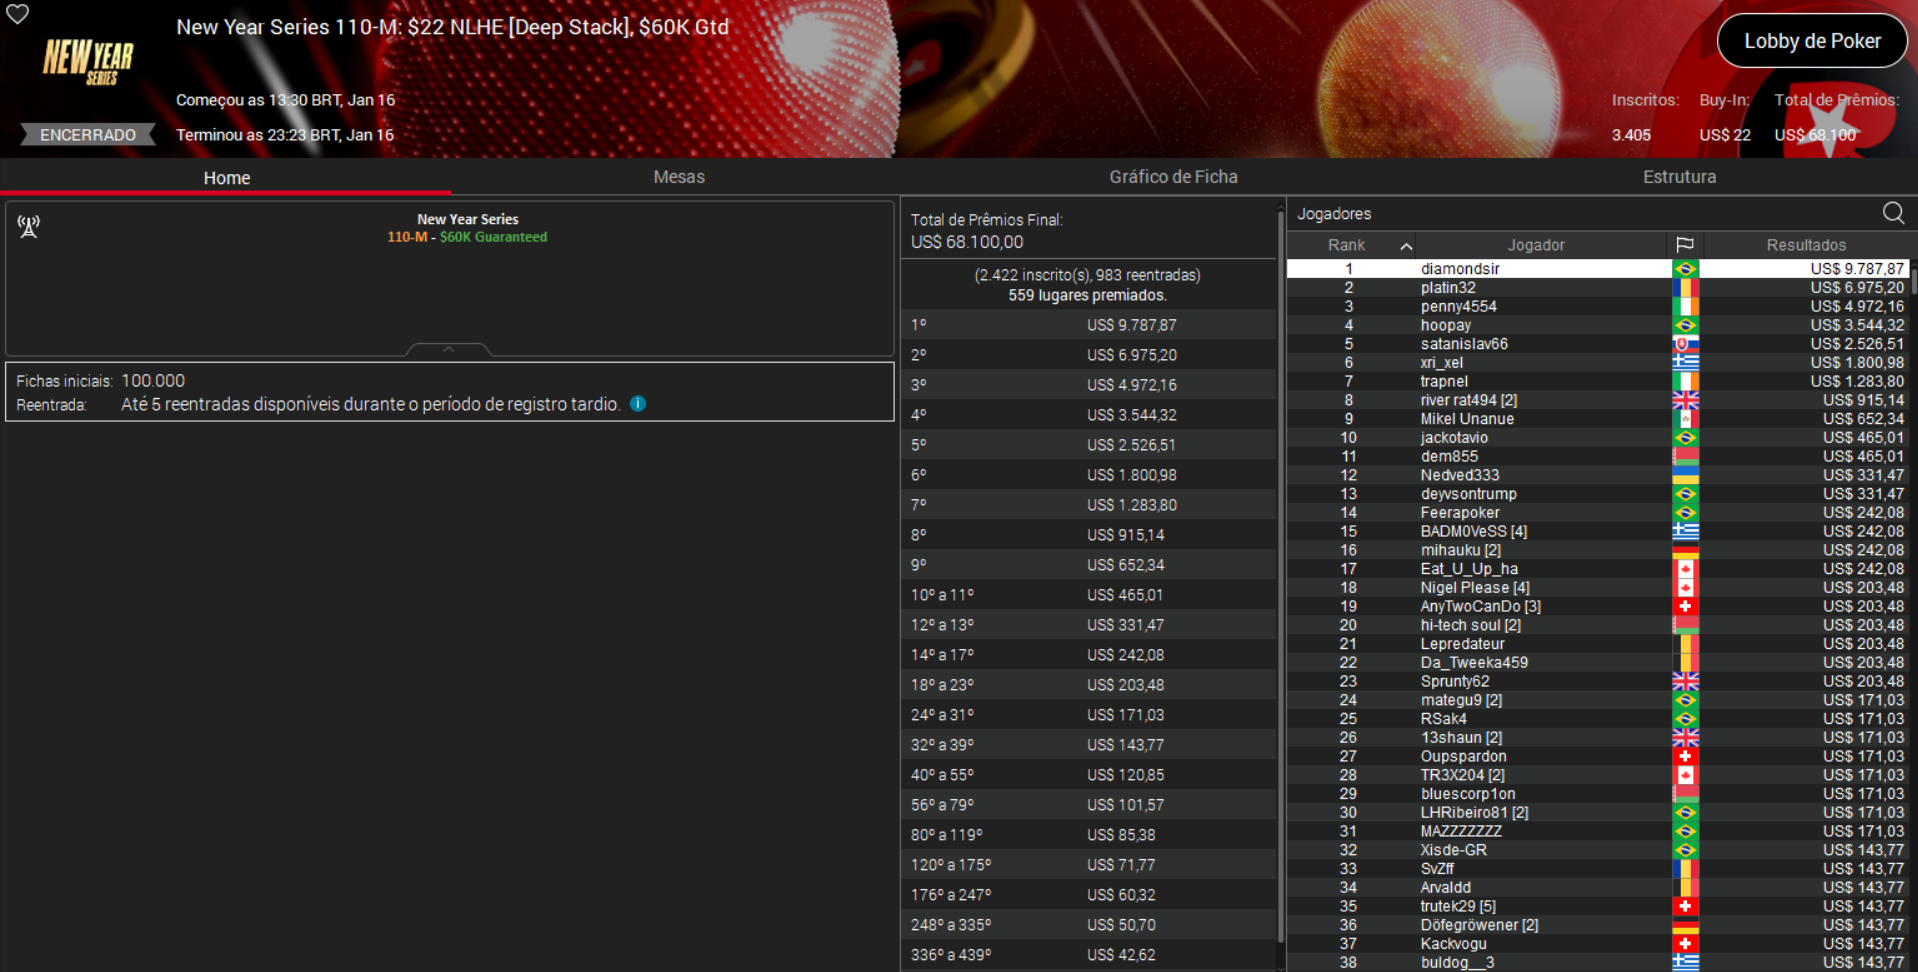
Task: Click the ENCERRADO status badge
Action: click(87, 134)
